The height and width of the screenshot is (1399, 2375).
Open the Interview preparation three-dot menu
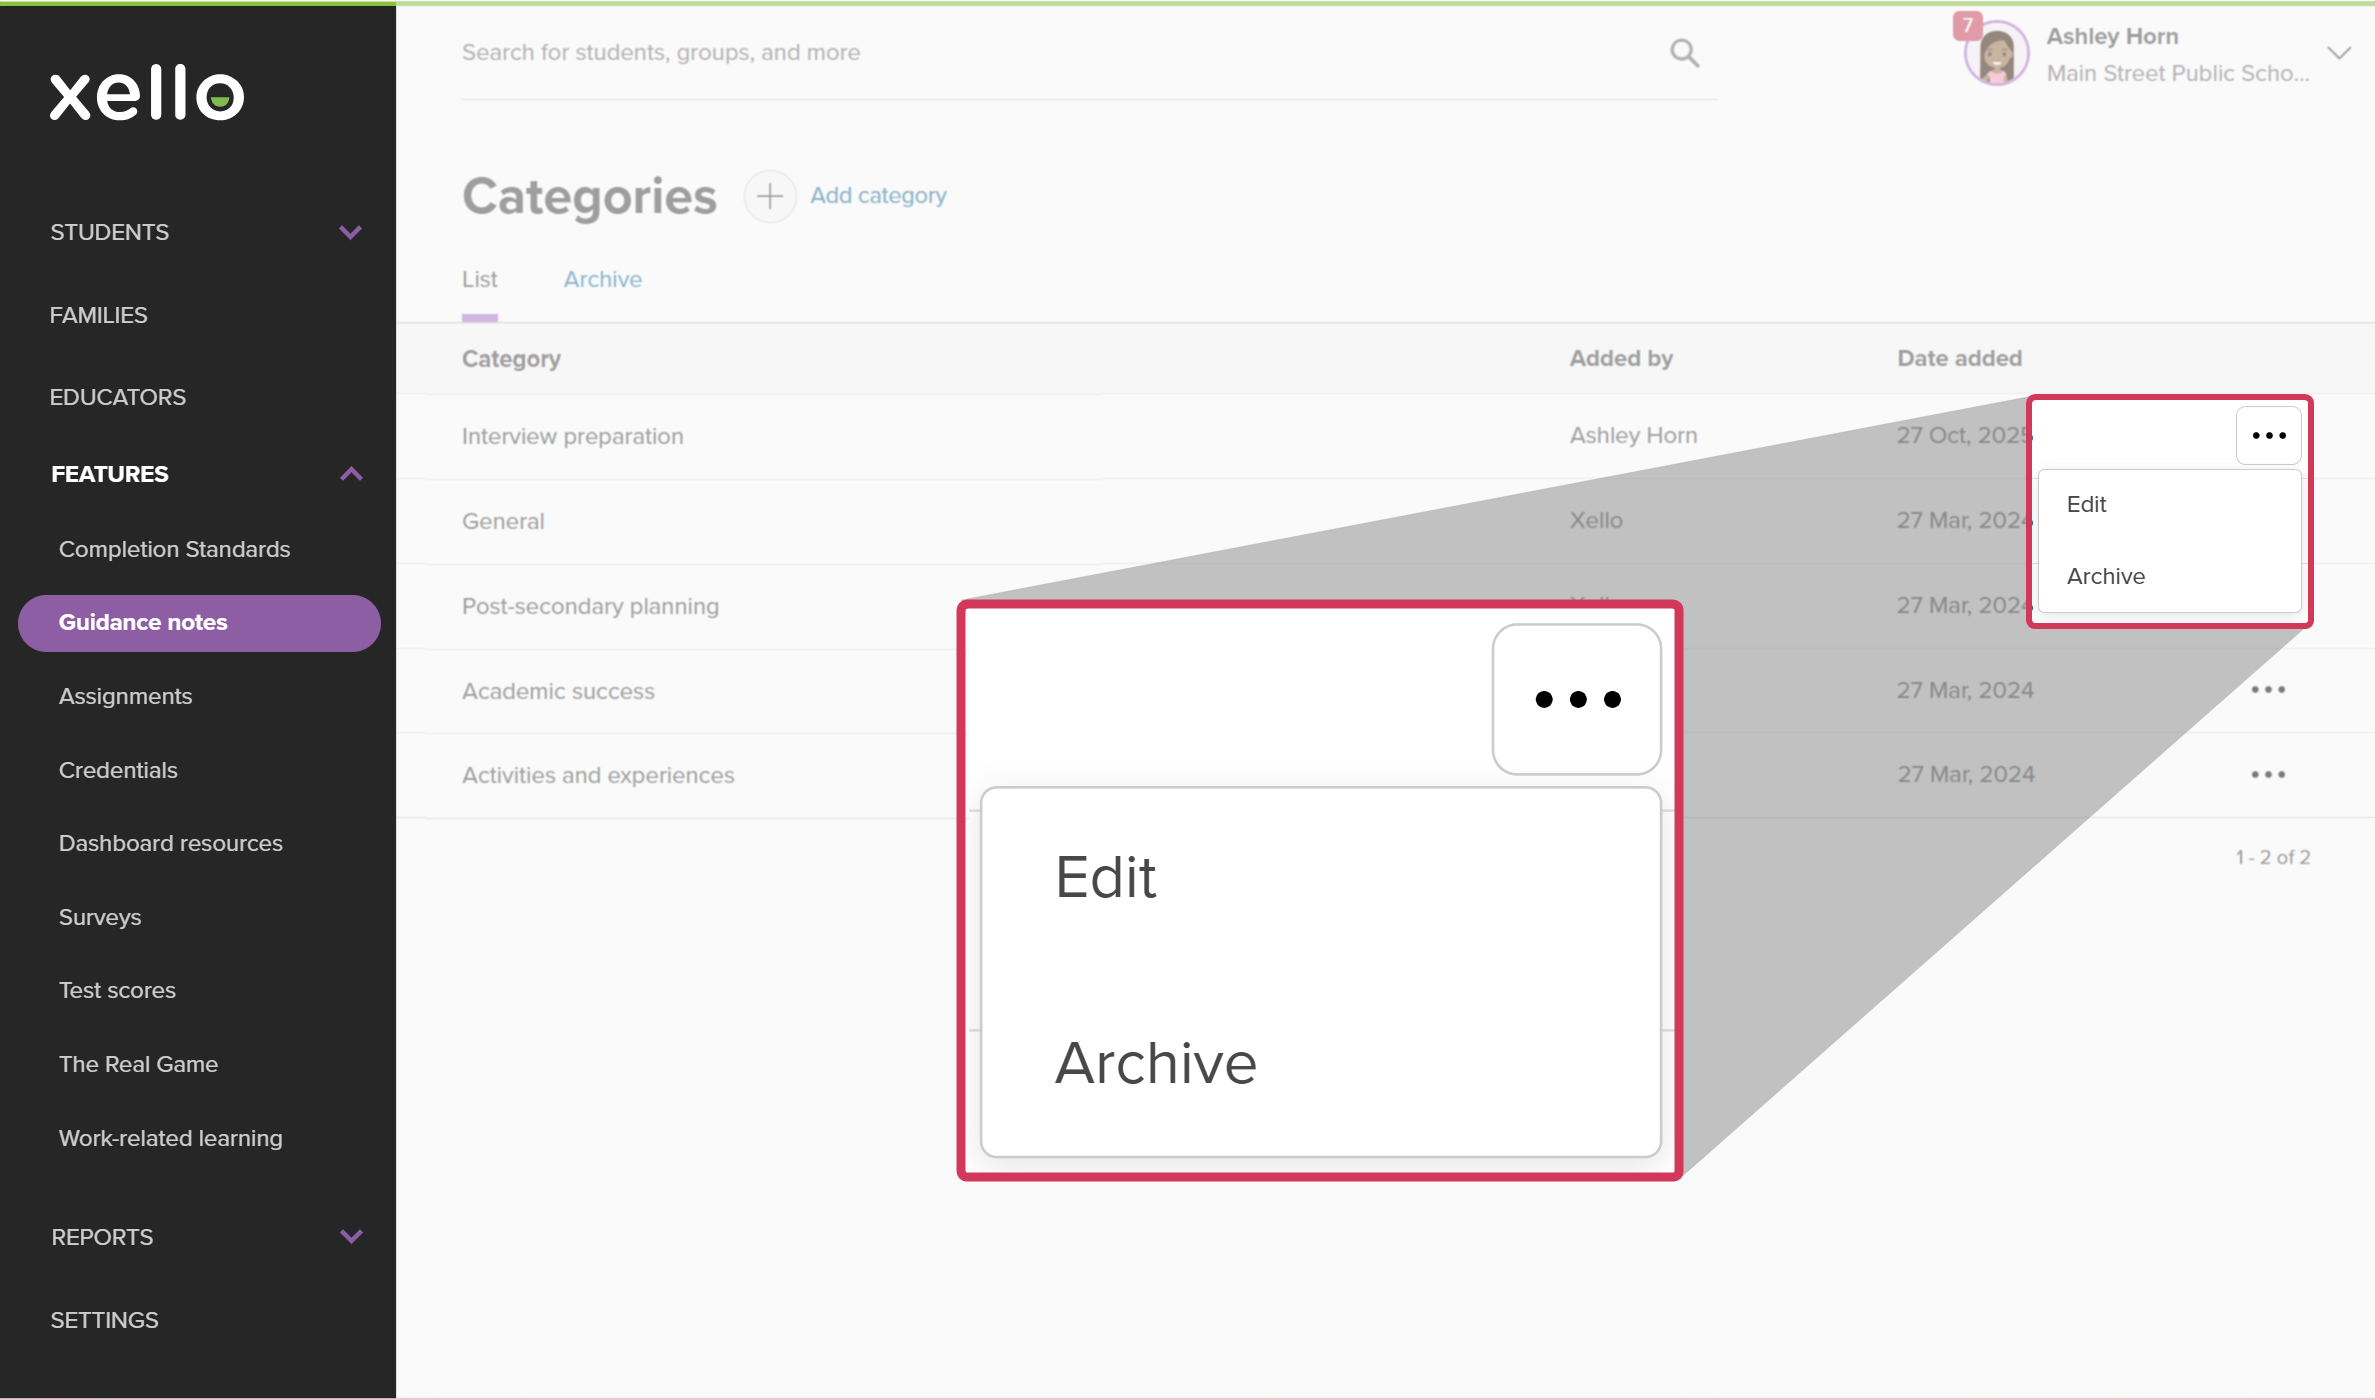click(2268, 436)
